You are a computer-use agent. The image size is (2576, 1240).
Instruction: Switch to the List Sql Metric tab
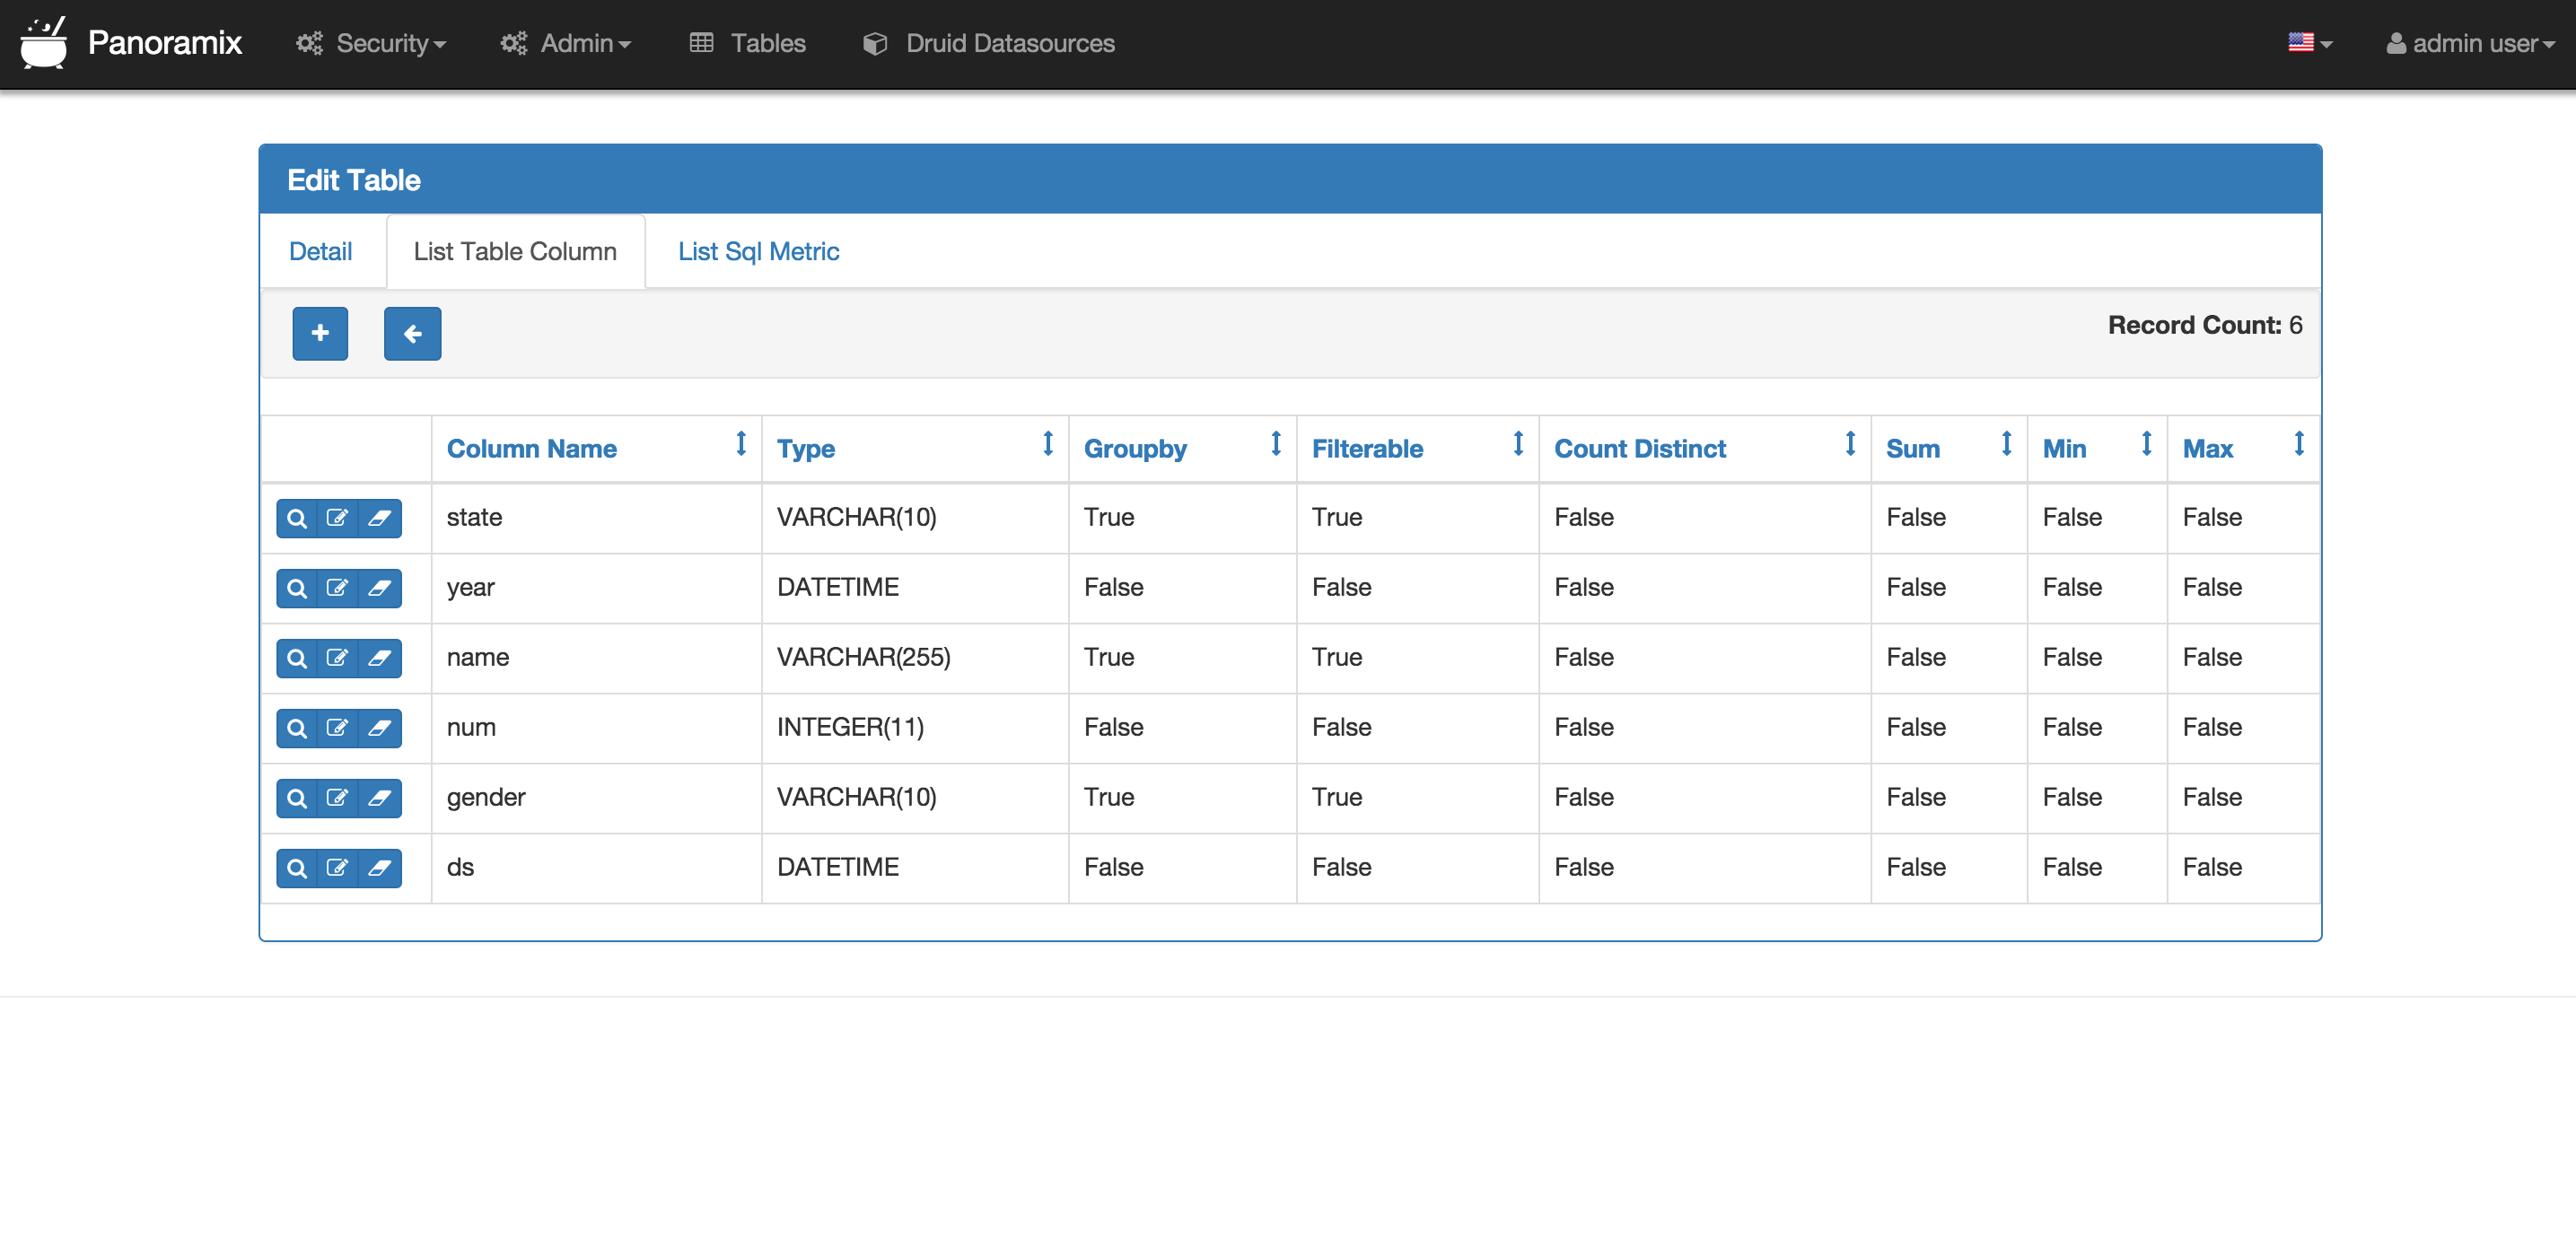[x=758, y=251]
